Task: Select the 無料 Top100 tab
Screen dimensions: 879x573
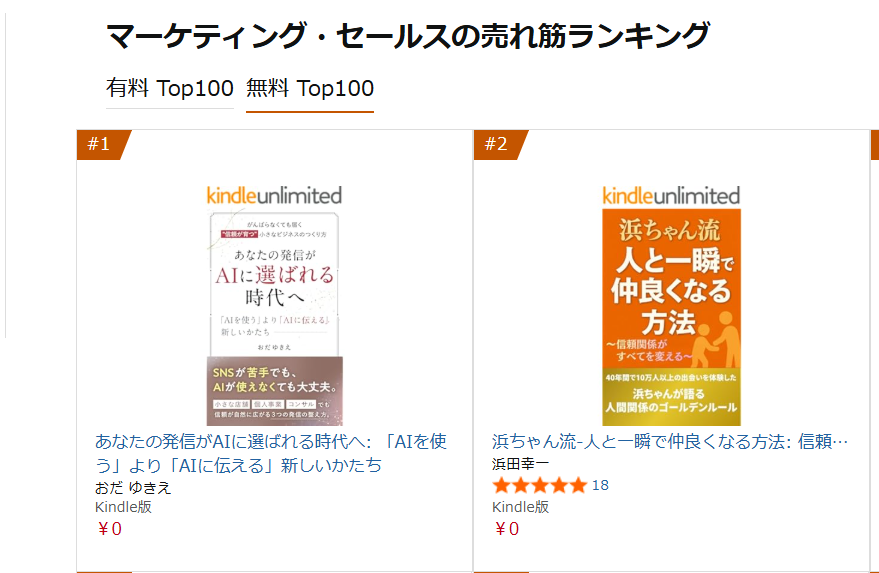Action: [310, 89]
